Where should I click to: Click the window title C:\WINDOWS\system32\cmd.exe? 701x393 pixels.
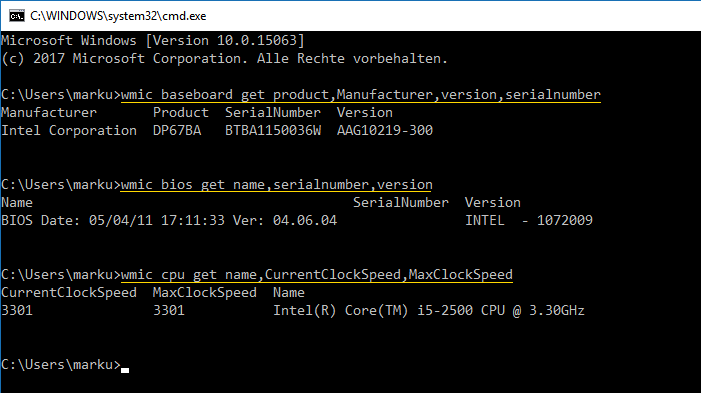coord(118,16)
